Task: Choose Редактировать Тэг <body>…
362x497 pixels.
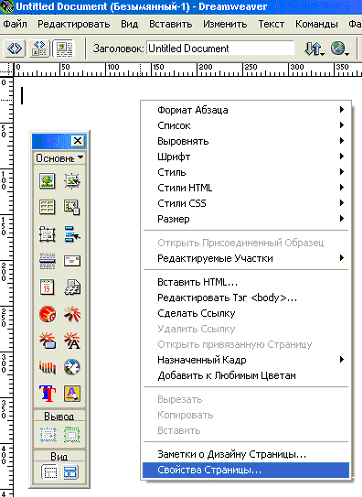Action: tap(246, 297)
